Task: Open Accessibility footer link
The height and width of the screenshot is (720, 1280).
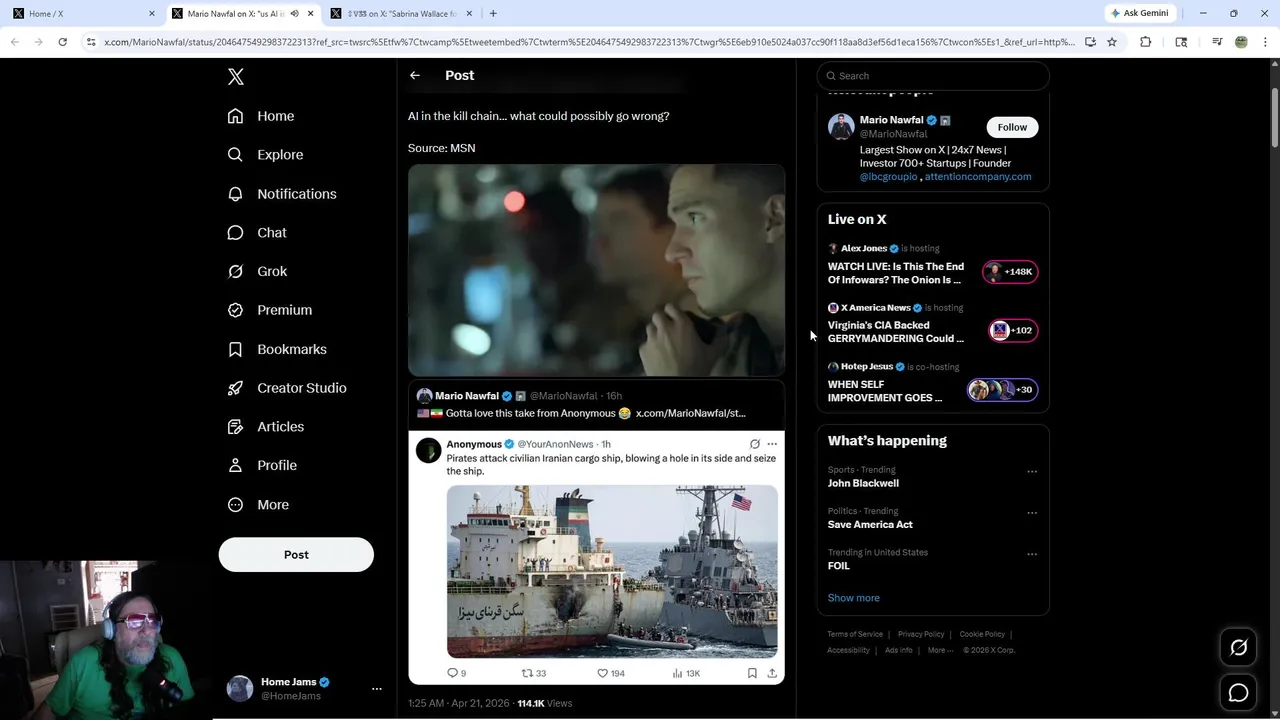Action: click(x=848, y=650)
